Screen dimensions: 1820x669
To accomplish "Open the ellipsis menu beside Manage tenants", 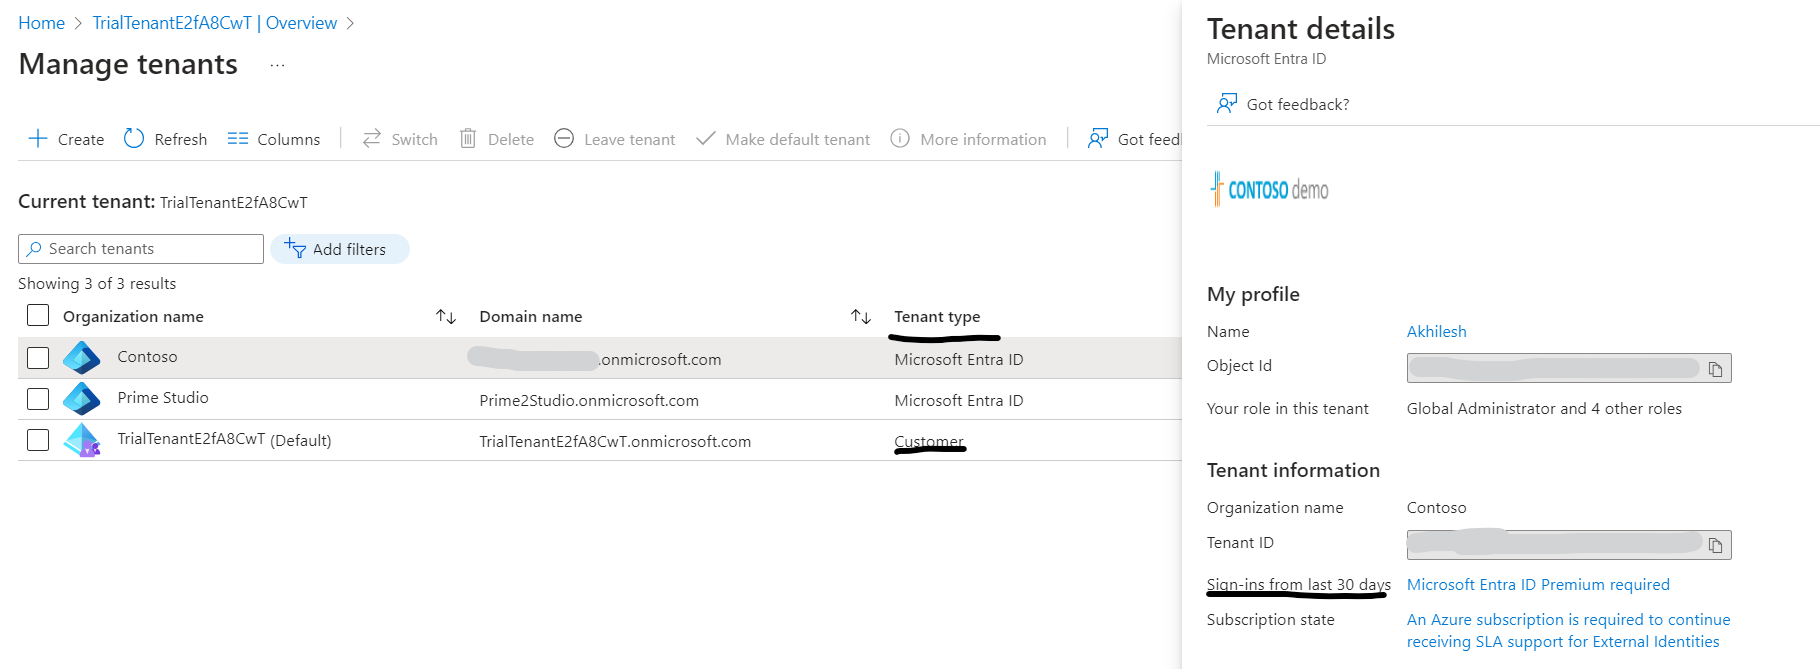I will click(x=277, y=66).
